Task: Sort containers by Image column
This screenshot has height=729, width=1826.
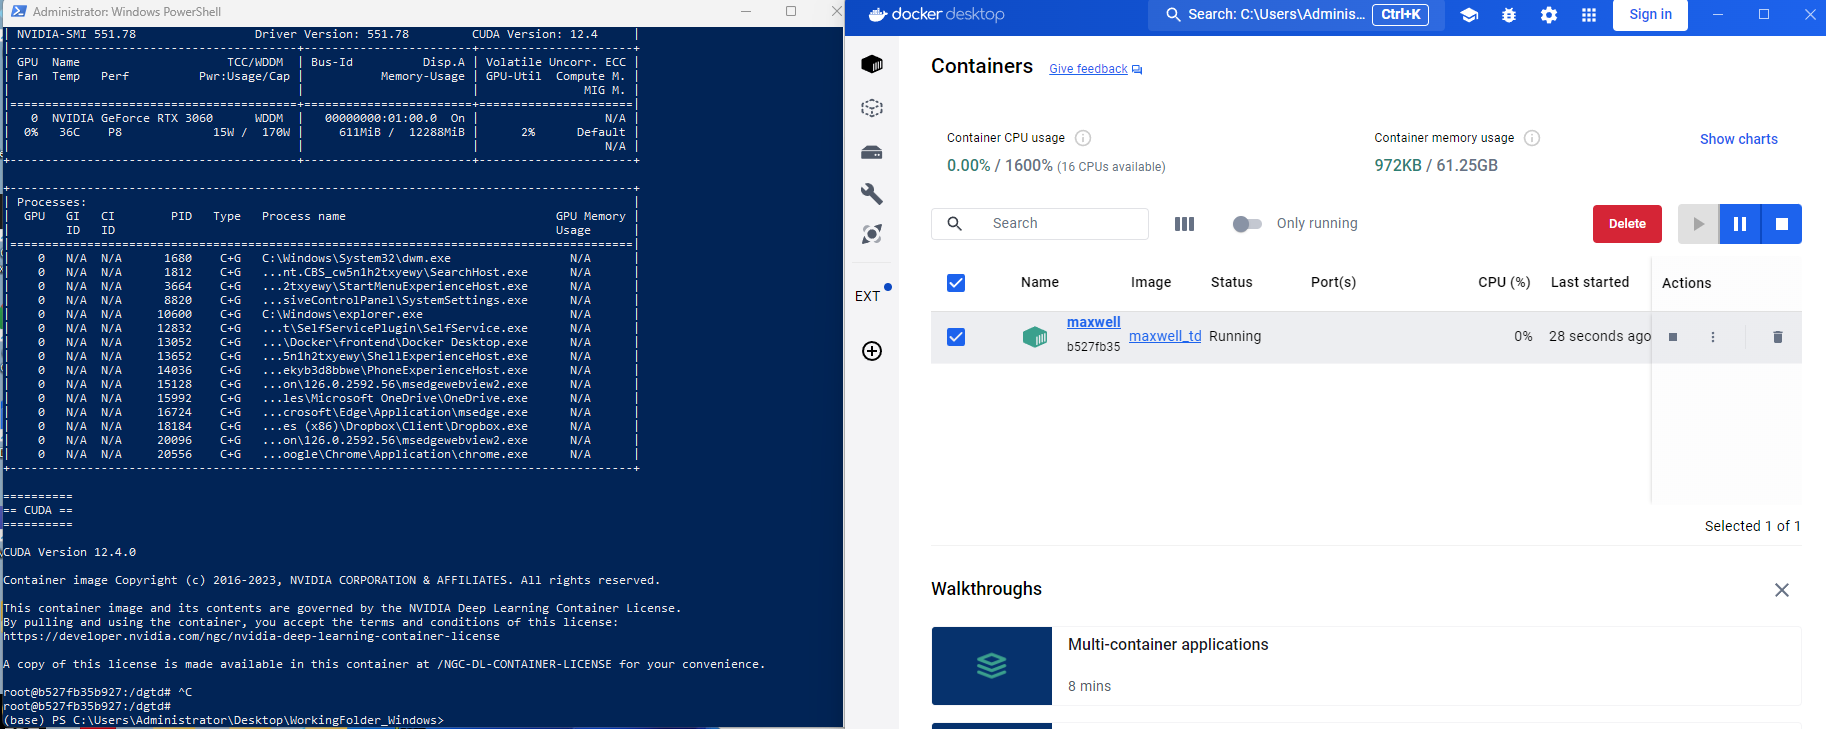Action: point(1151,282)
